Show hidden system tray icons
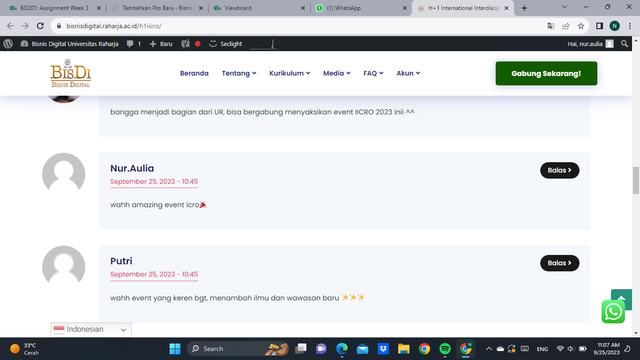640x360 pixels. [489, 349]
